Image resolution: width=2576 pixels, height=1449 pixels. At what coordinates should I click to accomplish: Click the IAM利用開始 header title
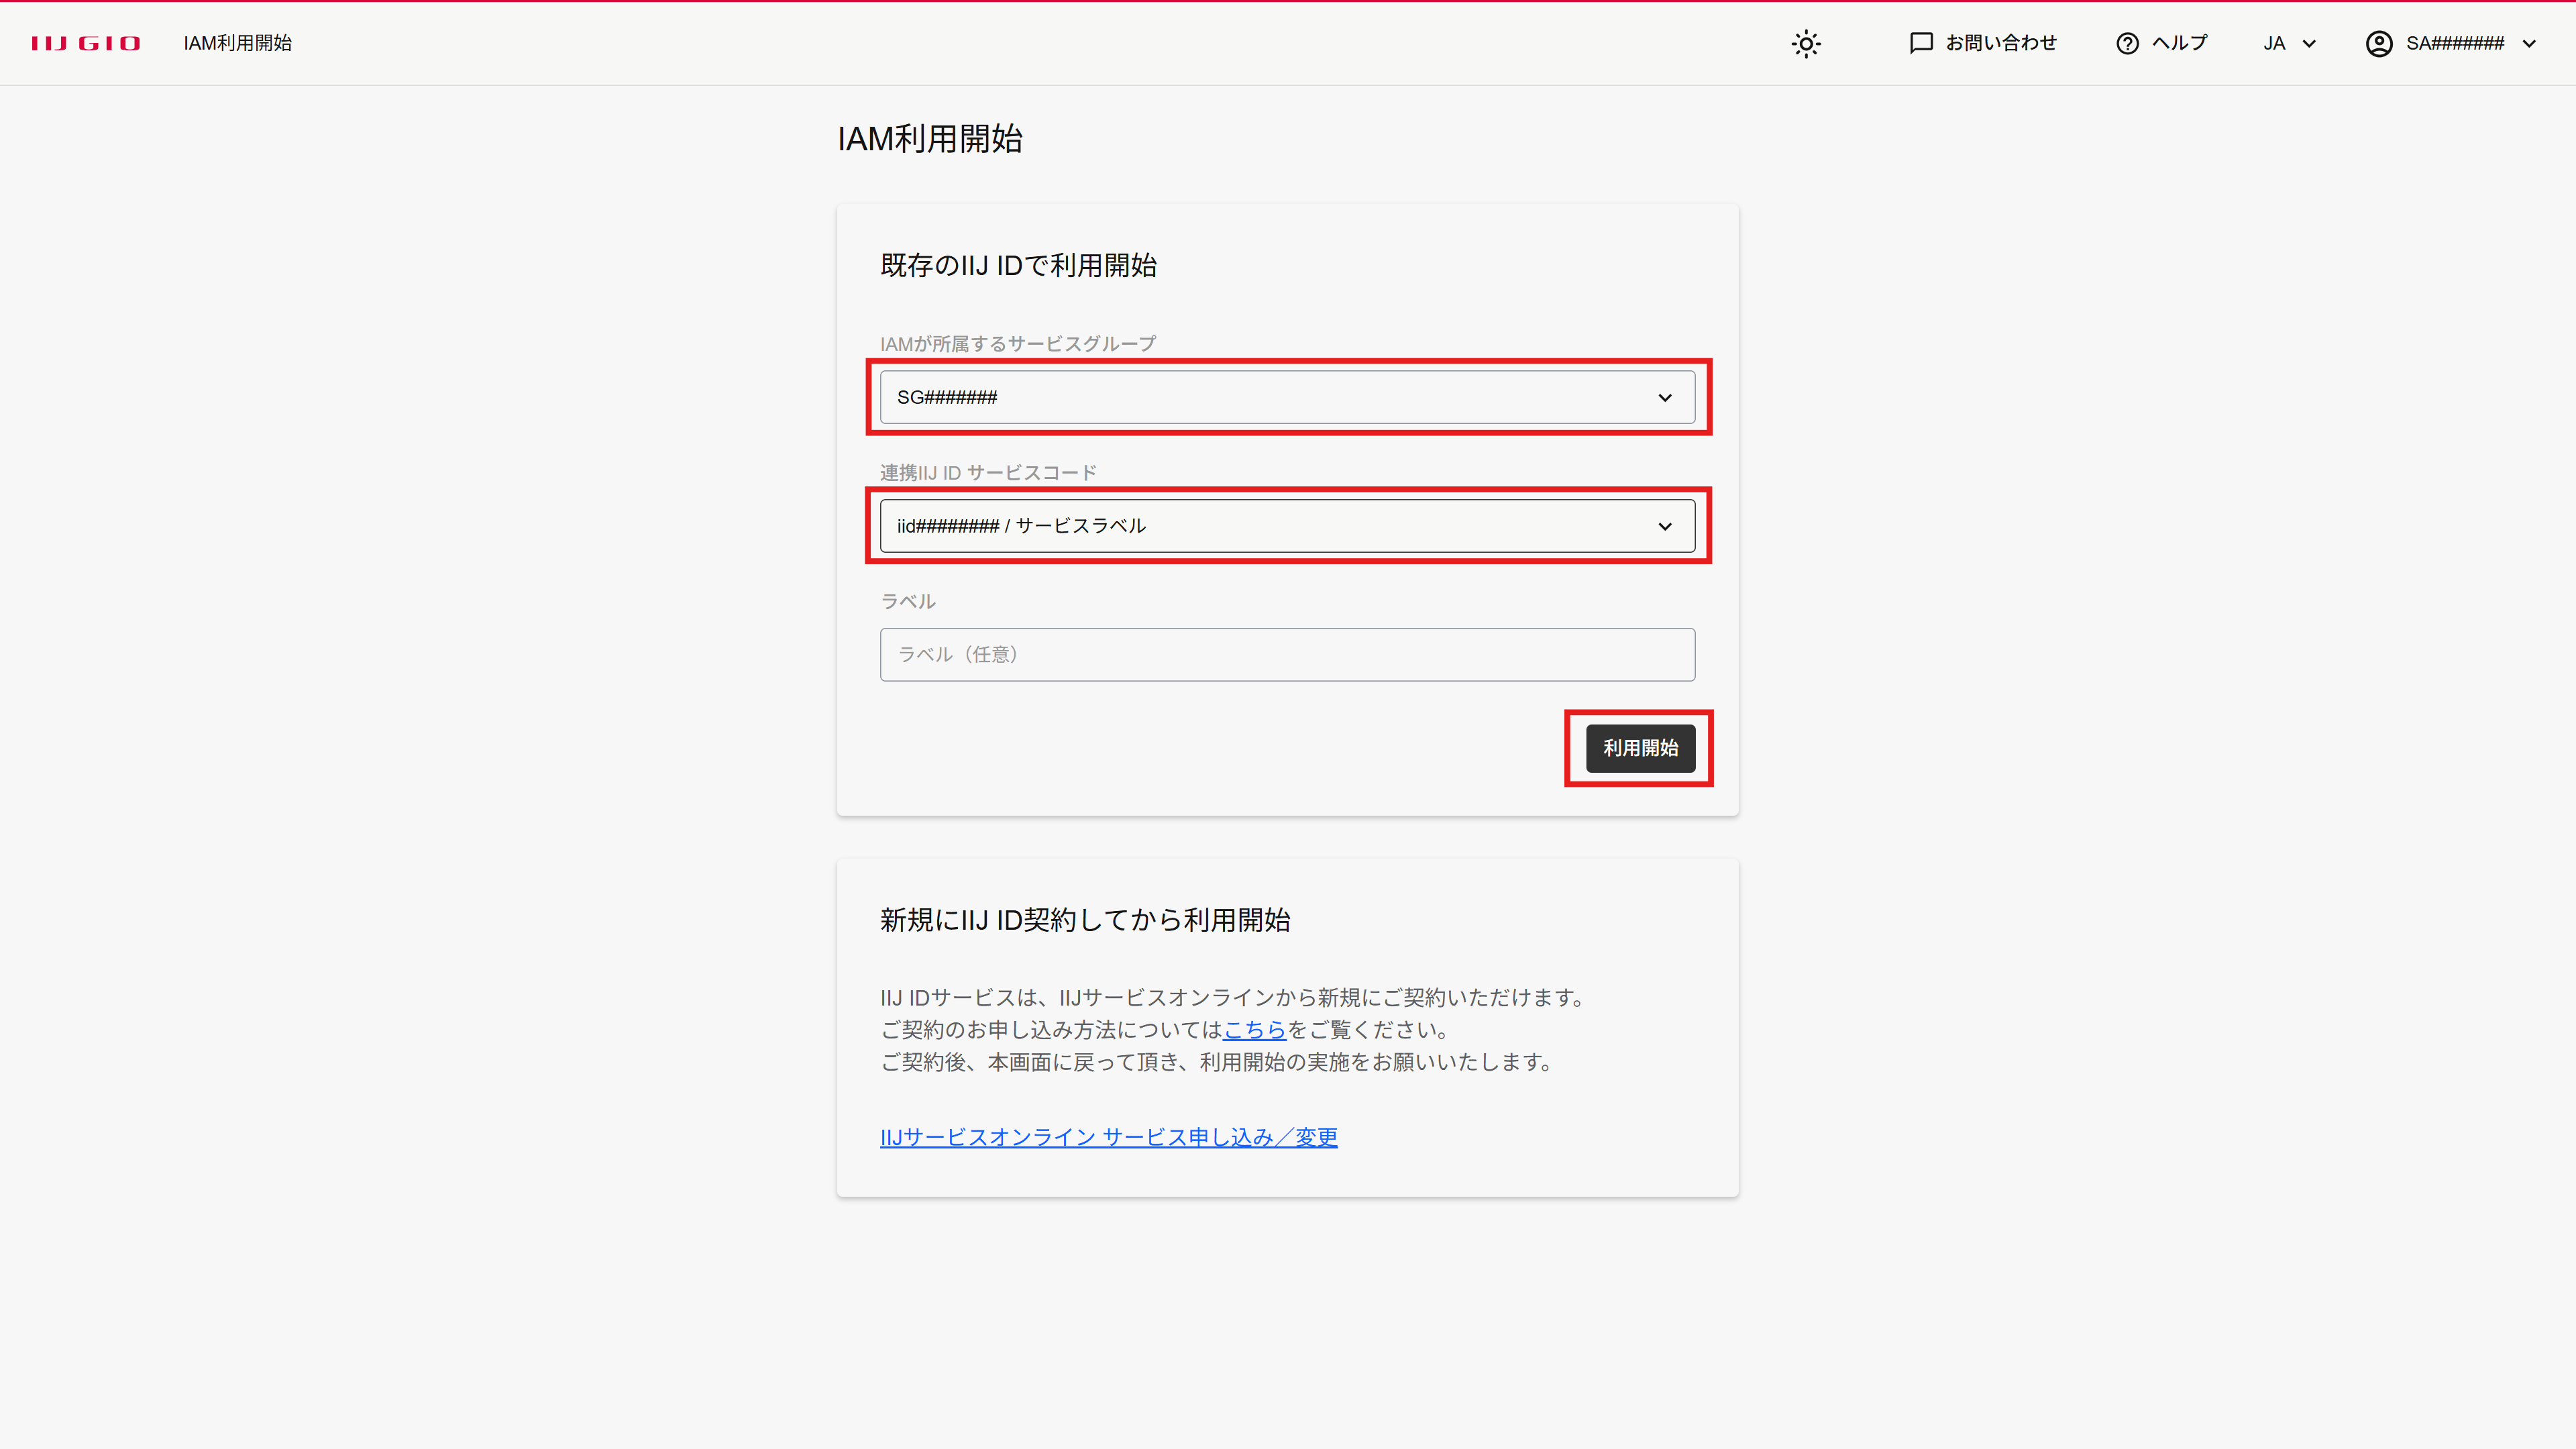point(237,43)
